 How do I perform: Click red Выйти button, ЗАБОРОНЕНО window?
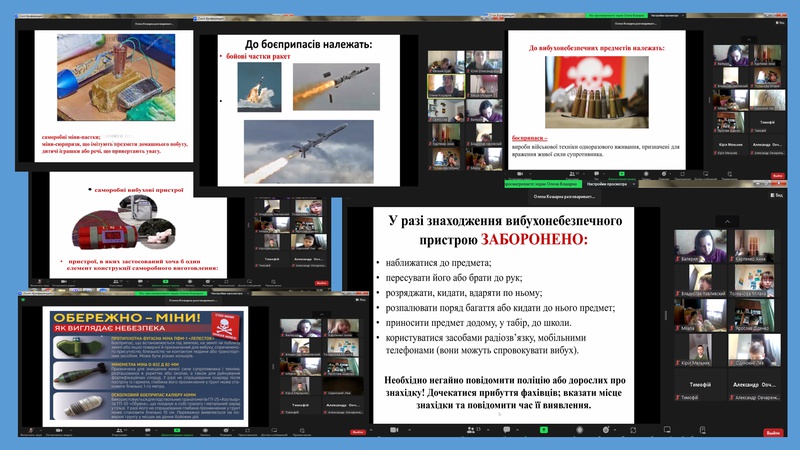(x=773, y=433)
